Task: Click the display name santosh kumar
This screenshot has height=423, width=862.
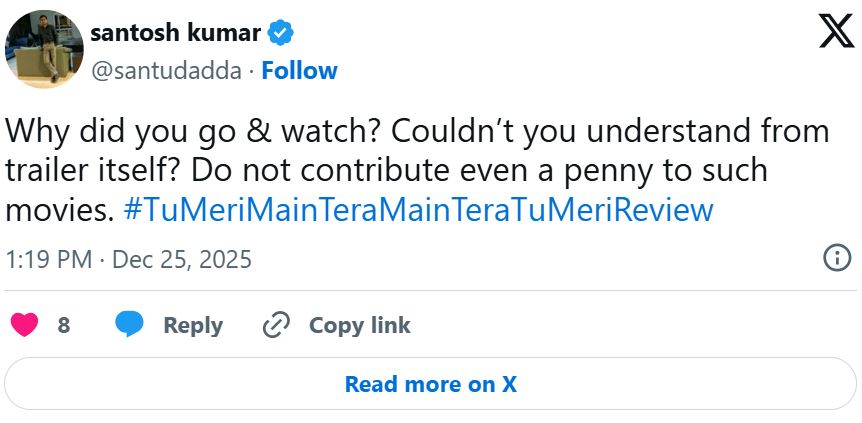Action: pyautogui.click(x=176, y=33)
